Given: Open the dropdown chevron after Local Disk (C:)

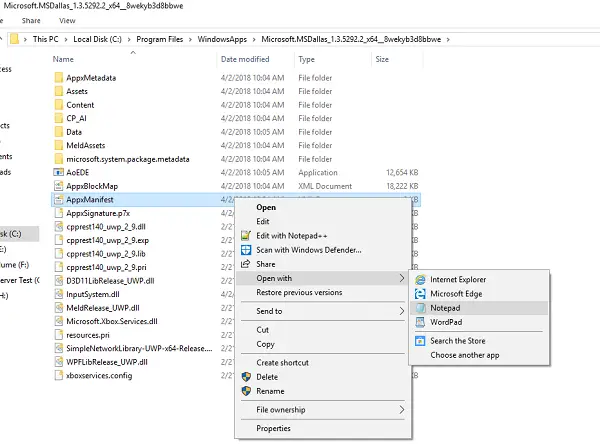Looking at the screenshot, I should tap(129, 39).
